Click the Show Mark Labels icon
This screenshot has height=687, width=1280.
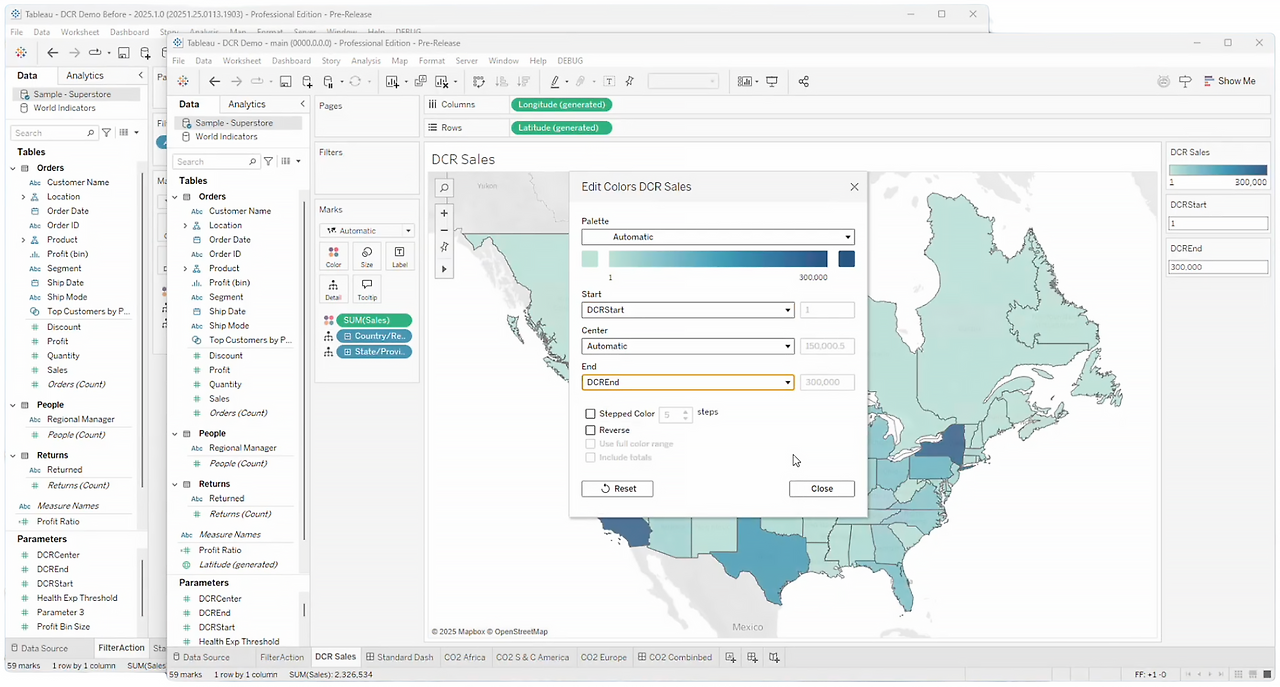(x=608, y=81)
